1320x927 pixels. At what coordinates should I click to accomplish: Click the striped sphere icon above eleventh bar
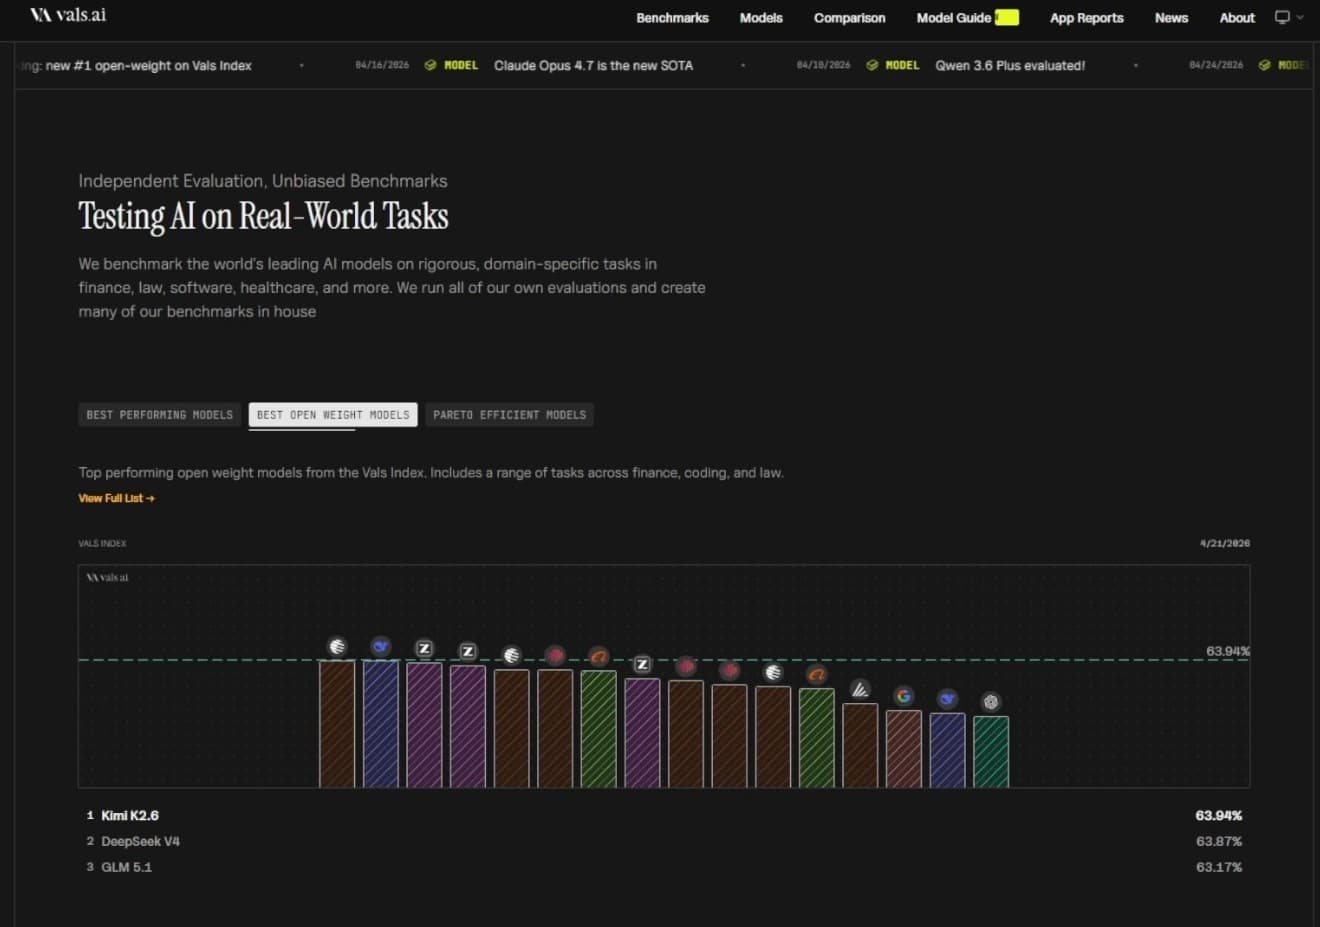pyautogui.click(x=773, y=672)
